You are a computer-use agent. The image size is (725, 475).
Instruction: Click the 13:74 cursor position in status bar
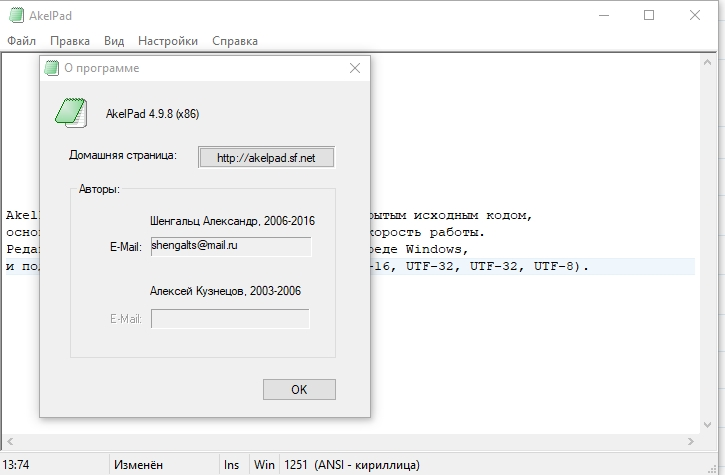point(16,464)
